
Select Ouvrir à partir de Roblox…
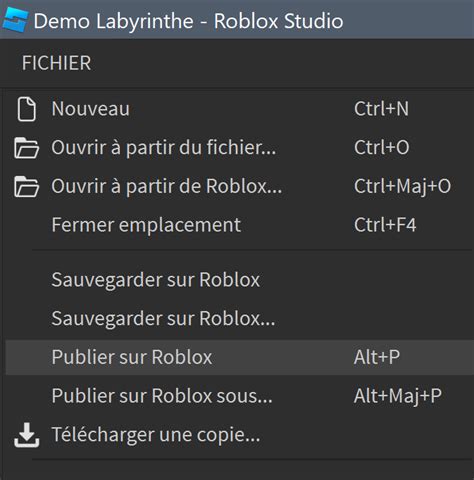coord(240,186)
